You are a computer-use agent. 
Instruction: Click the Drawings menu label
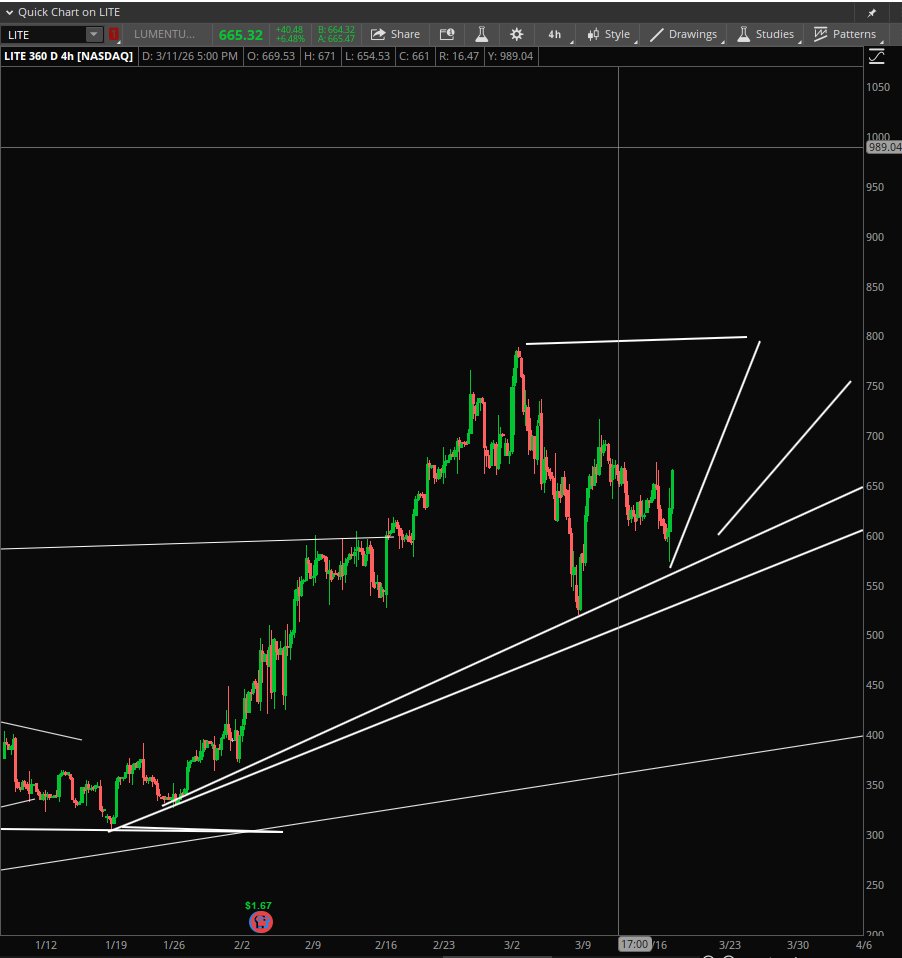tap(694, 33)
